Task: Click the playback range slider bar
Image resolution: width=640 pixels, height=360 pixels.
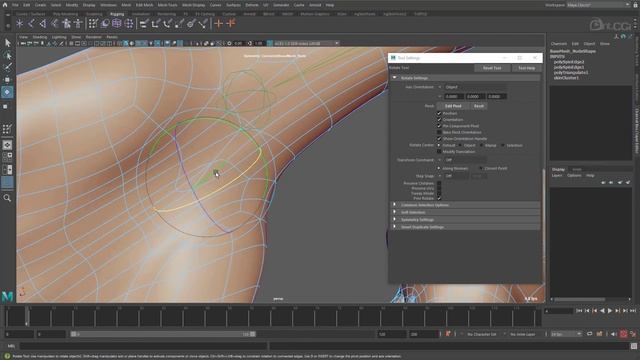Action: 163,334
